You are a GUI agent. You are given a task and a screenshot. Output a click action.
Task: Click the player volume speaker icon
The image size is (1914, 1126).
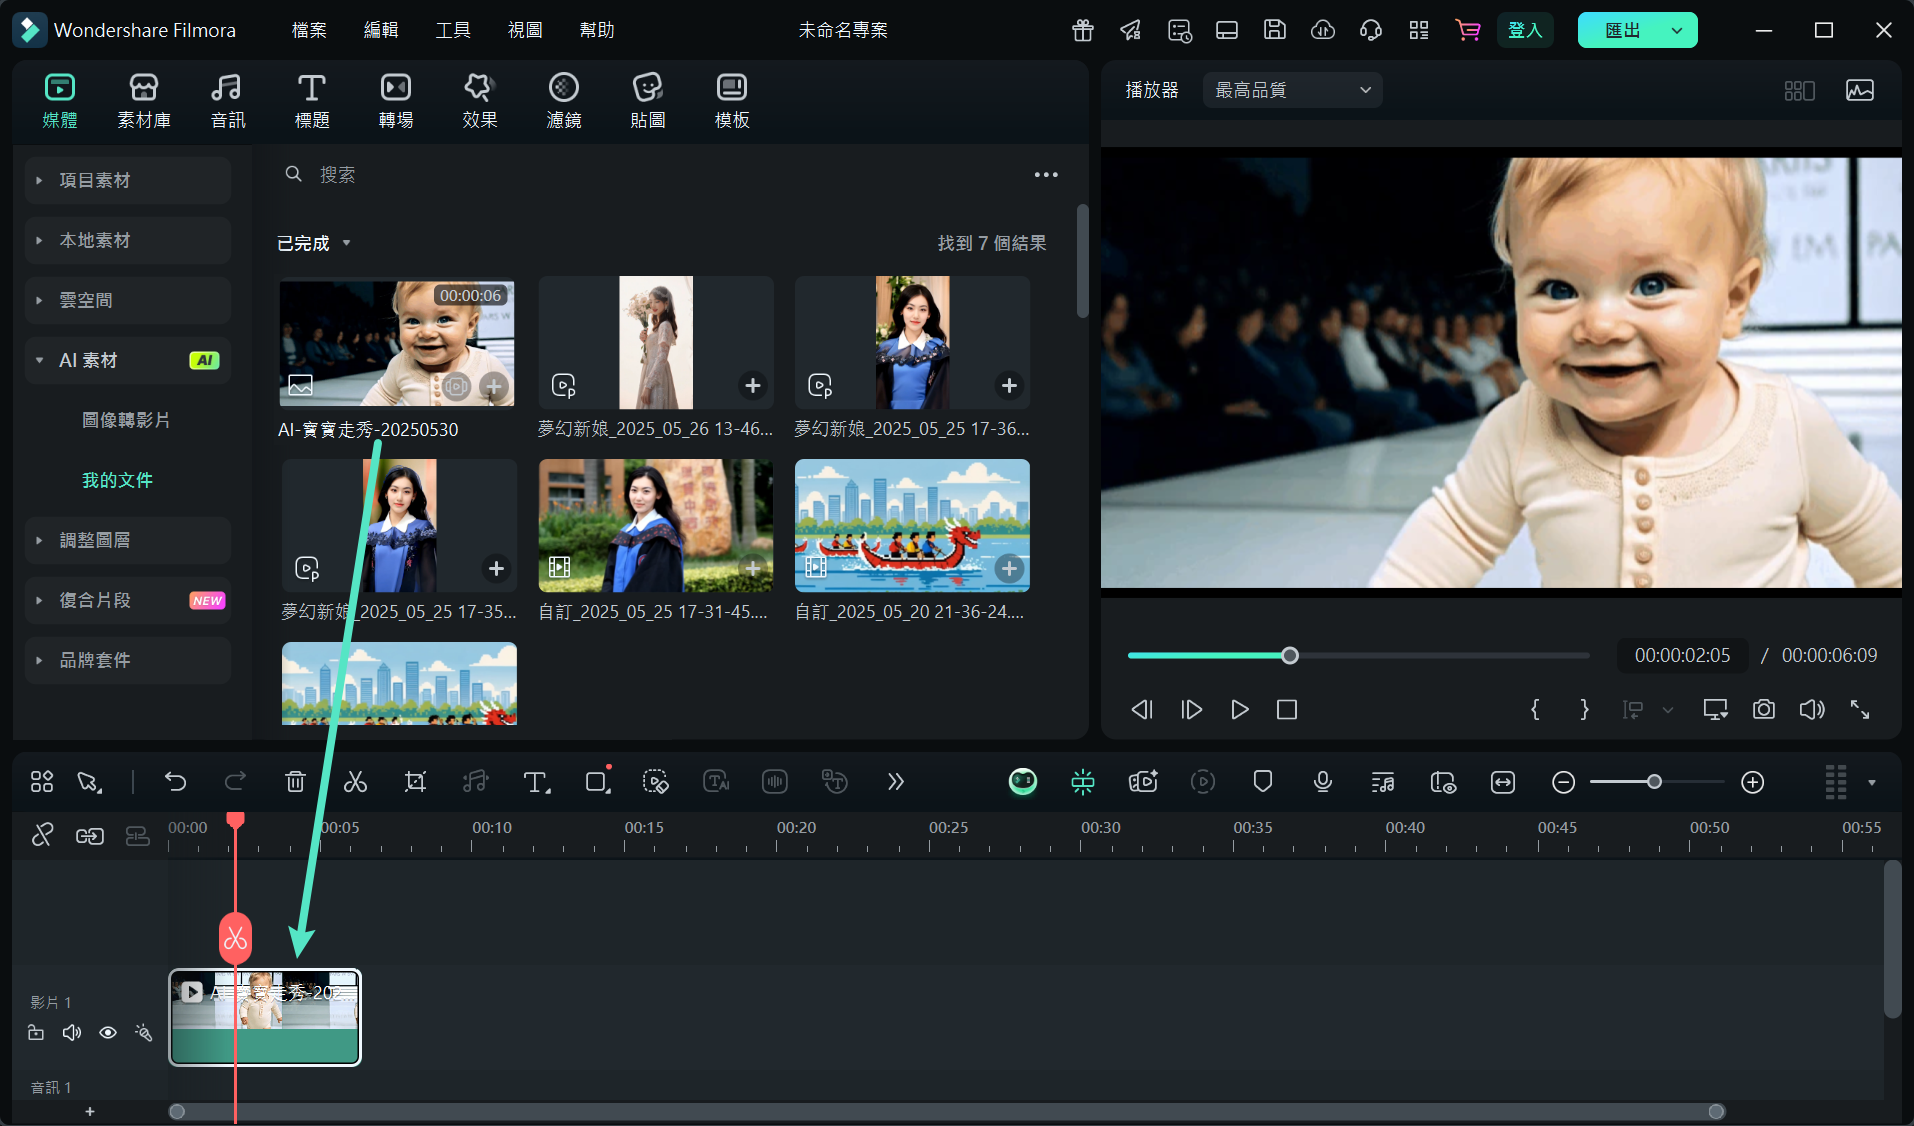pyautogui.click(x=1812, y=709)
